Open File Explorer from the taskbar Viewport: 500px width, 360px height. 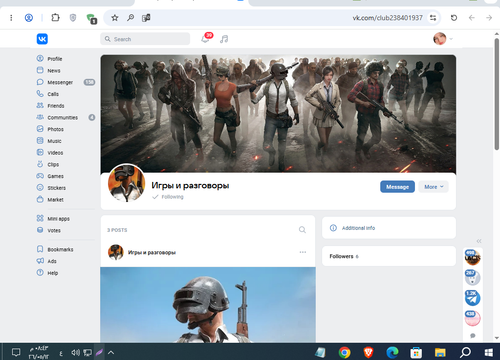point(440,352)
